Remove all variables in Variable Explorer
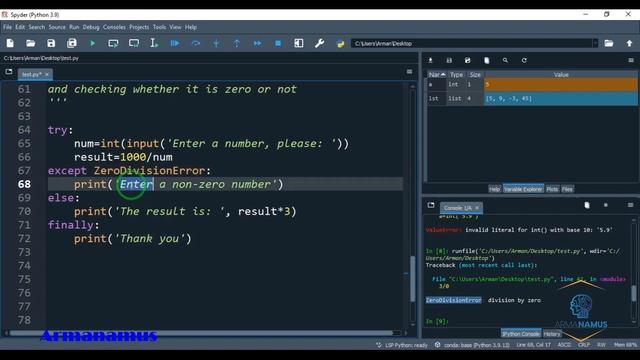 pos(487,60)
